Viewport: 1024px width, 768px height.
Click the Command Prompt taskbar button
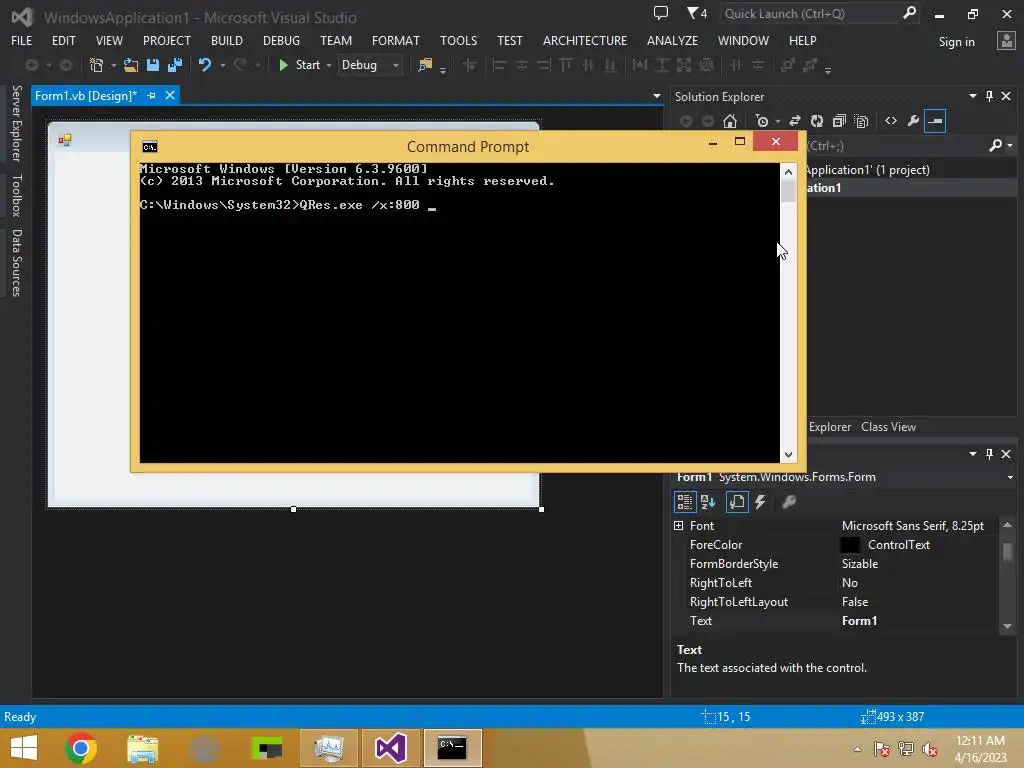pyautogui.click(x=453, y=748)
